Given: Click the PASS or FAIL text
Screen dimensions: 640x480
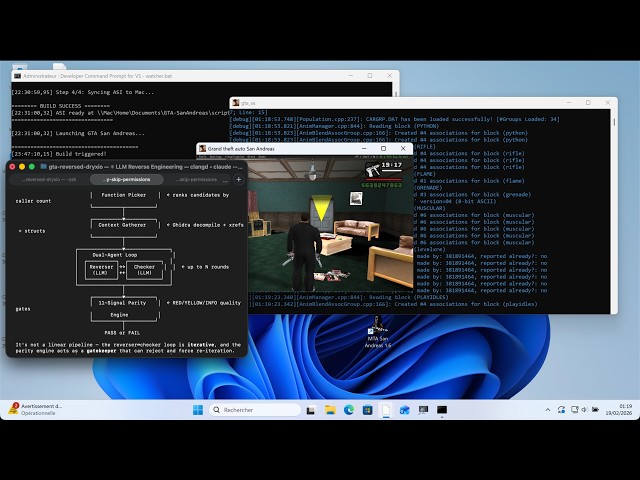Looking at the screenshot, I should pos(122,333).
